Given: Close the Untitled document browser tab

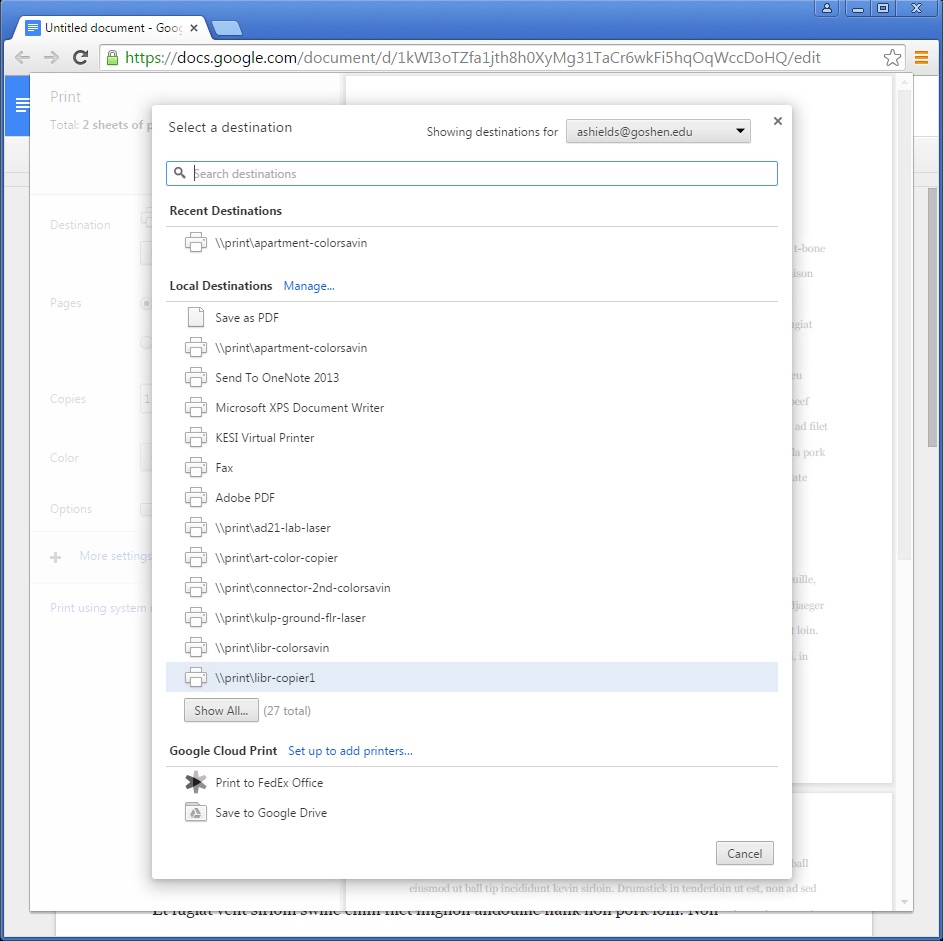Looking at the screenshot, I should (194, 28).
